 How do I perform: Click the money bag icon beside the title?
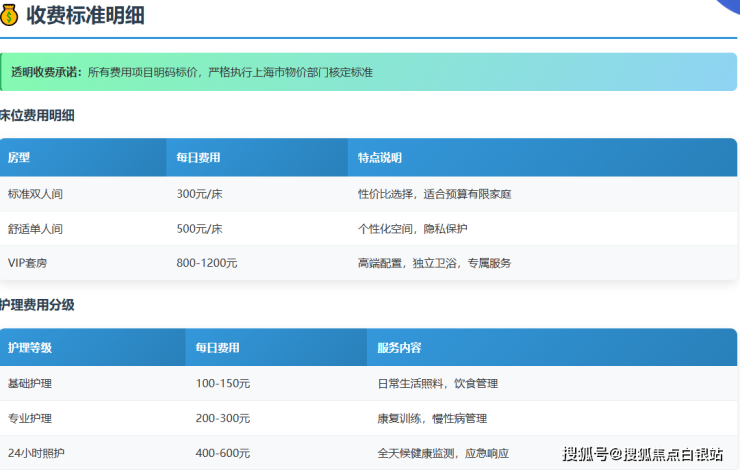tap(9, 16)
